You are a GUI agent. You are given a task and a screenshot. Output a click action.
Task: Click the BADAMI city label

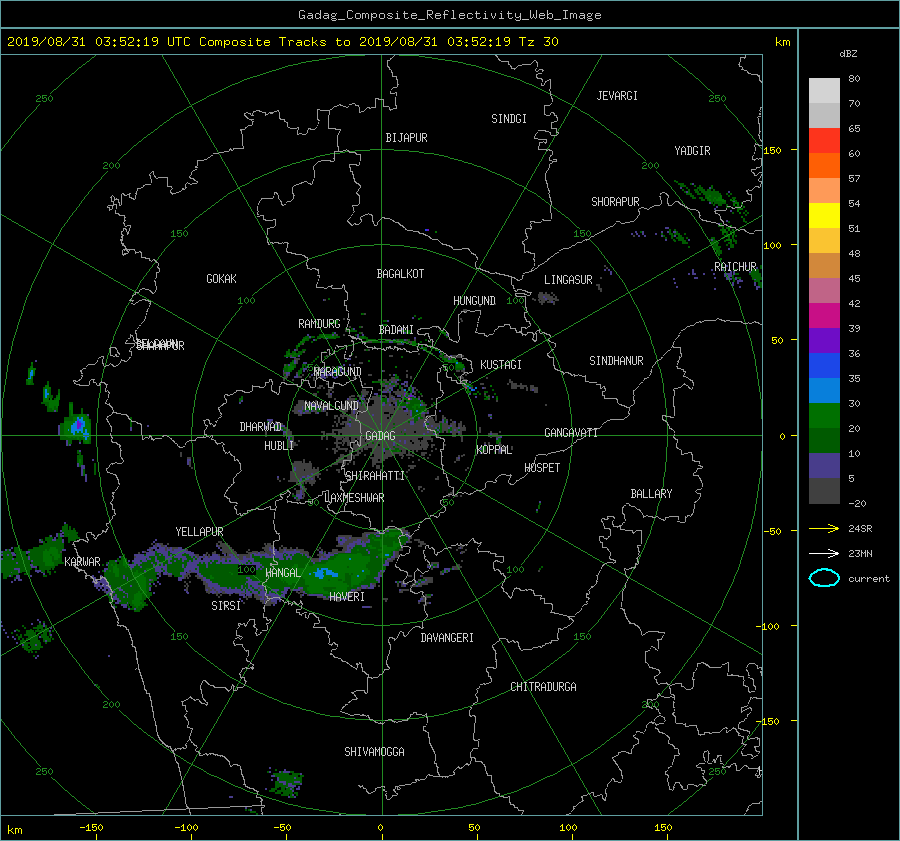pyautogui.click(x=396, y=330)
